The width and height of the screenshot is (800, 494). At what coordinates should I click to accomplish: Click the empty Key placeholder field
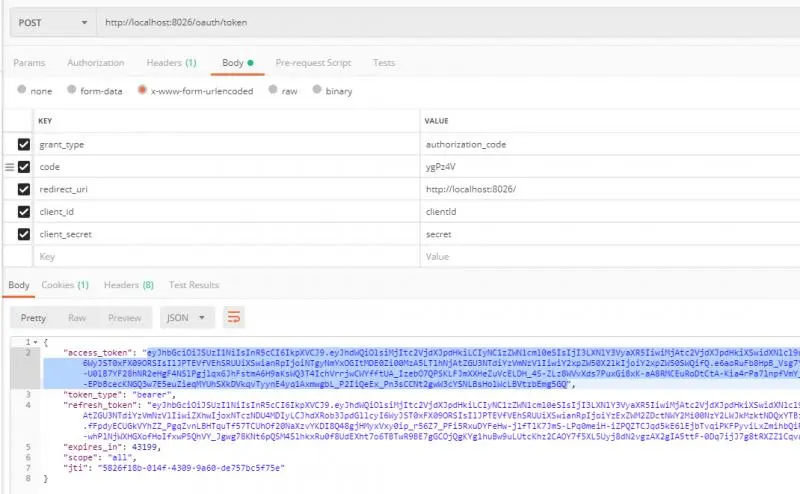[x=227, y=257]
